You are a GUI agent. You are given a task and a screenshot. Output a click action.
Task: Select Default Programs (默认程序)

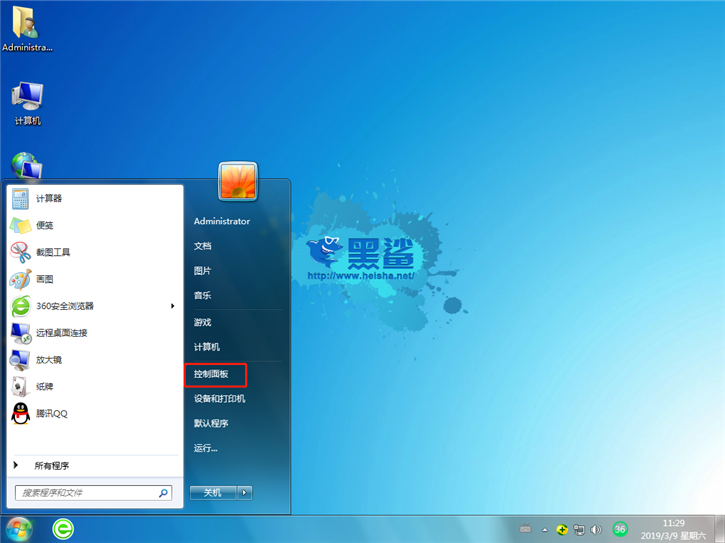click(211, 423)
